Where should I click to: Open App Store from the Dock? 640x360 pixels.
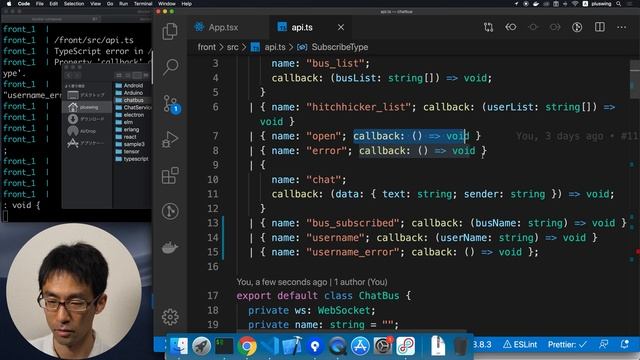360,346
